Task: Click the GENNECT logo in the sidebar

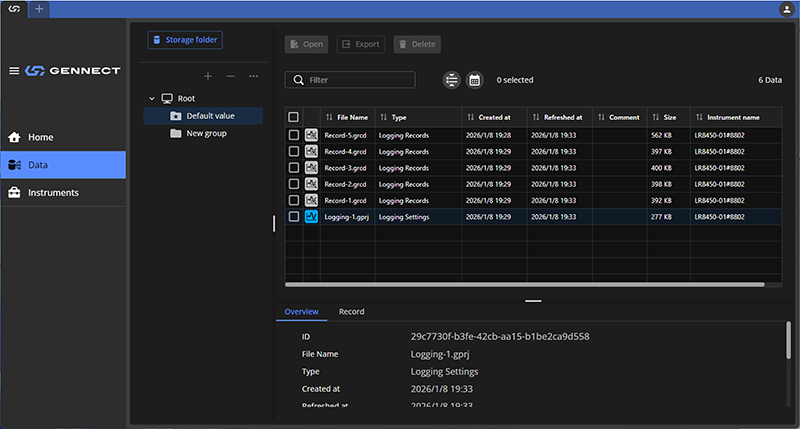Action: pyautogui.click(x=72, y=70)
